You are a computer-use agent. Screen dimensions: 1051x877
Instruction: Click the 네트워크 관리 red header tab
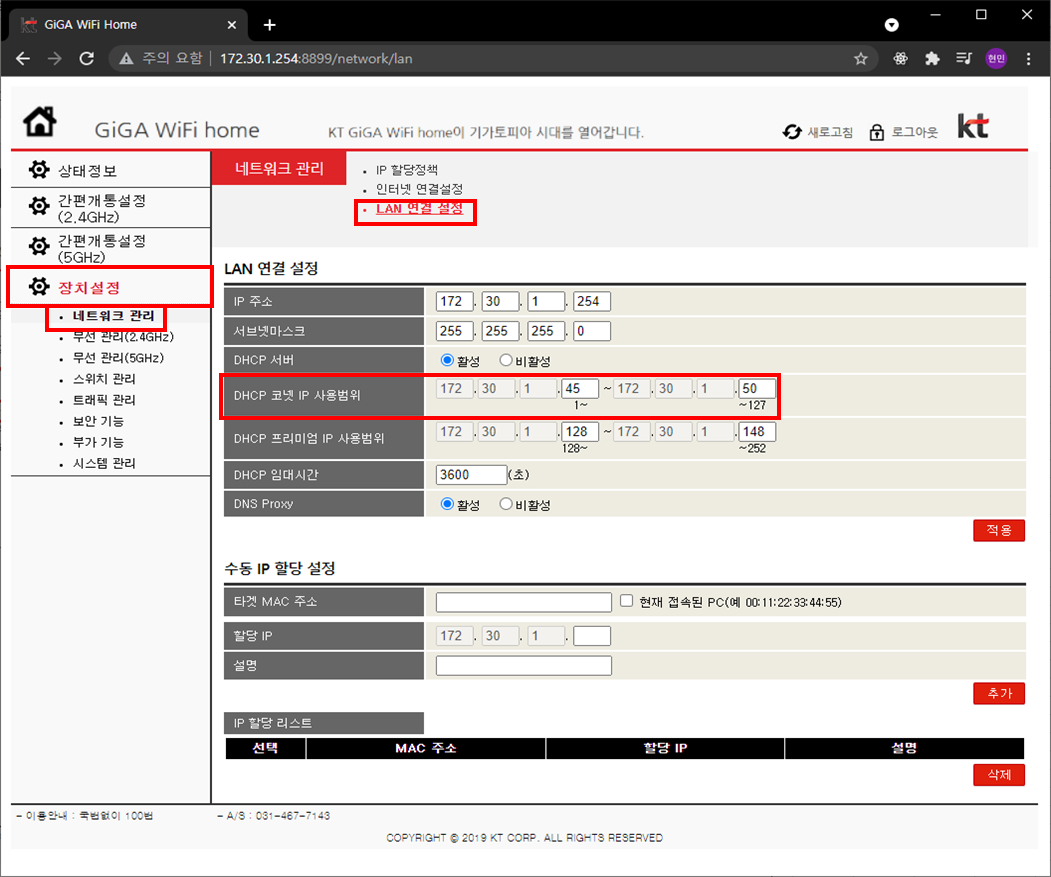tap(279, 168)
